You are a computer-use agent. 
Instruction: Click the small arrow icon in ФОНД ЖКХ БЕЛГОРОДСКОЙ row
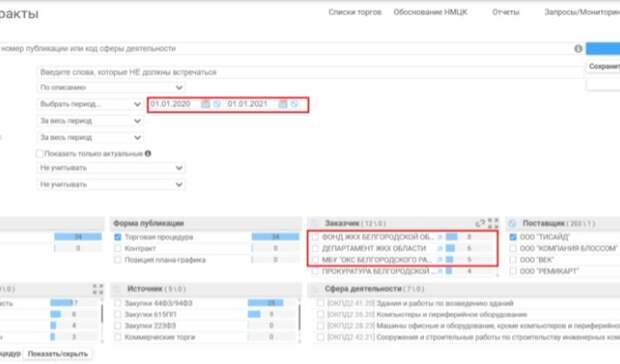tap(440, 237)
